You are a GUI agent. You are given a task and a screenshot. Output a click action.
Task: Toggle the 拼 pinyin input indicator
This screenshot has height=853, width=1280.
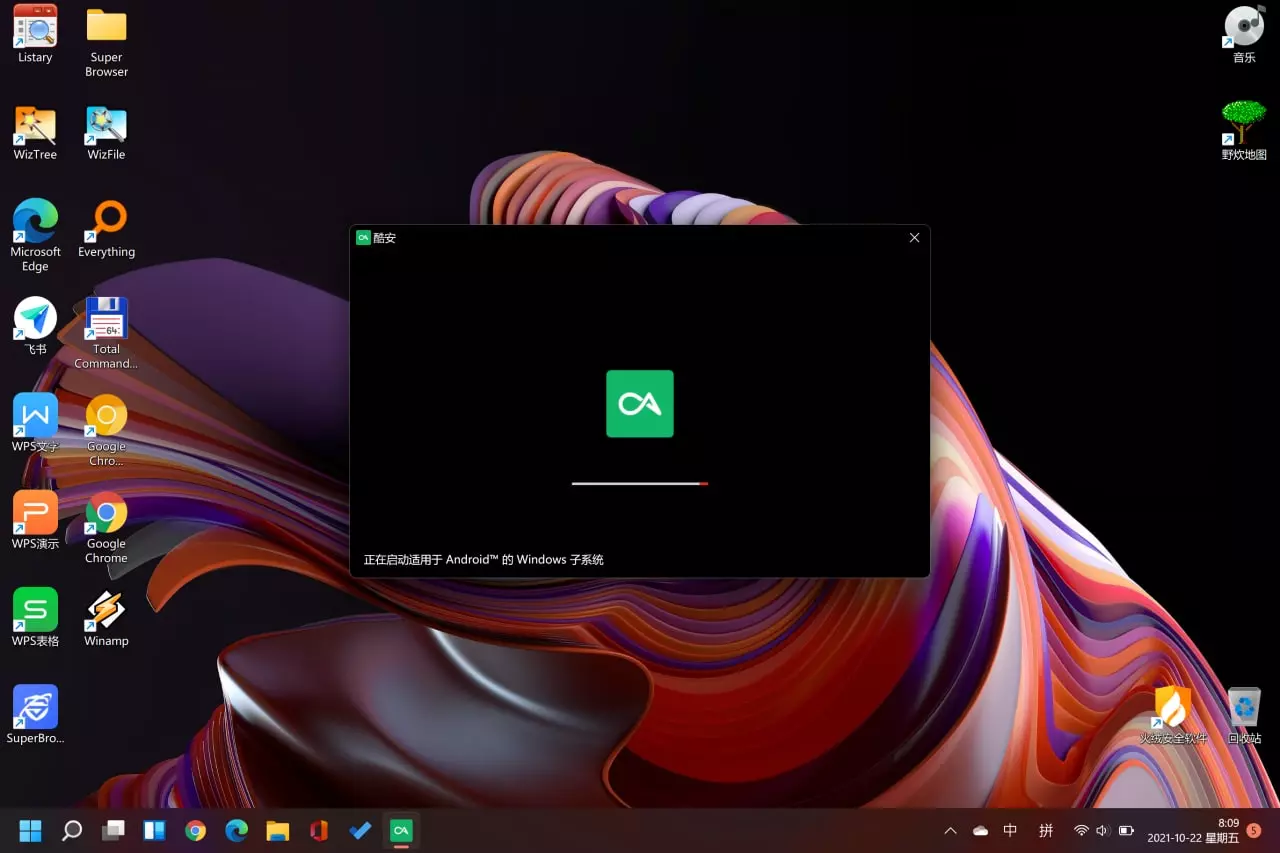tap(1046, 830)
